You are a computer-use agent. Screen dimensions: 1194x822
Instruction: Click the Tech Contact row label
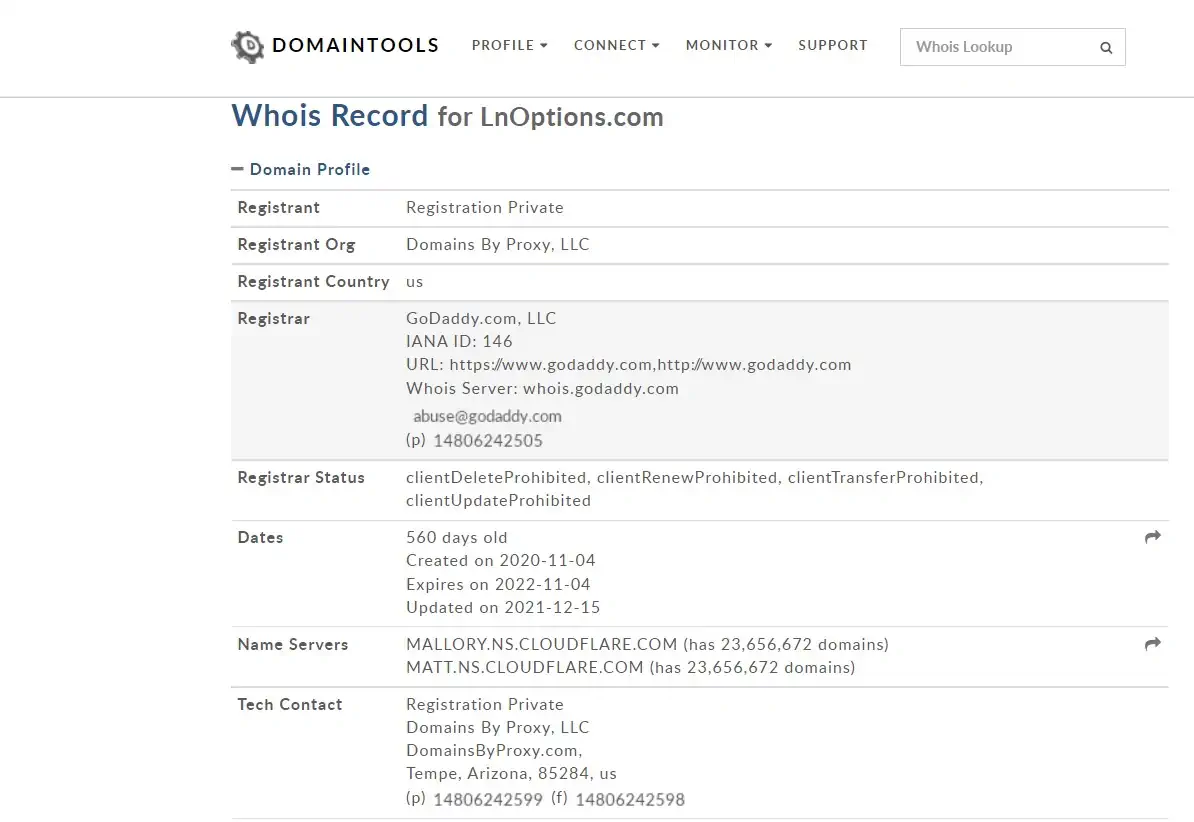tap(289, 705)
